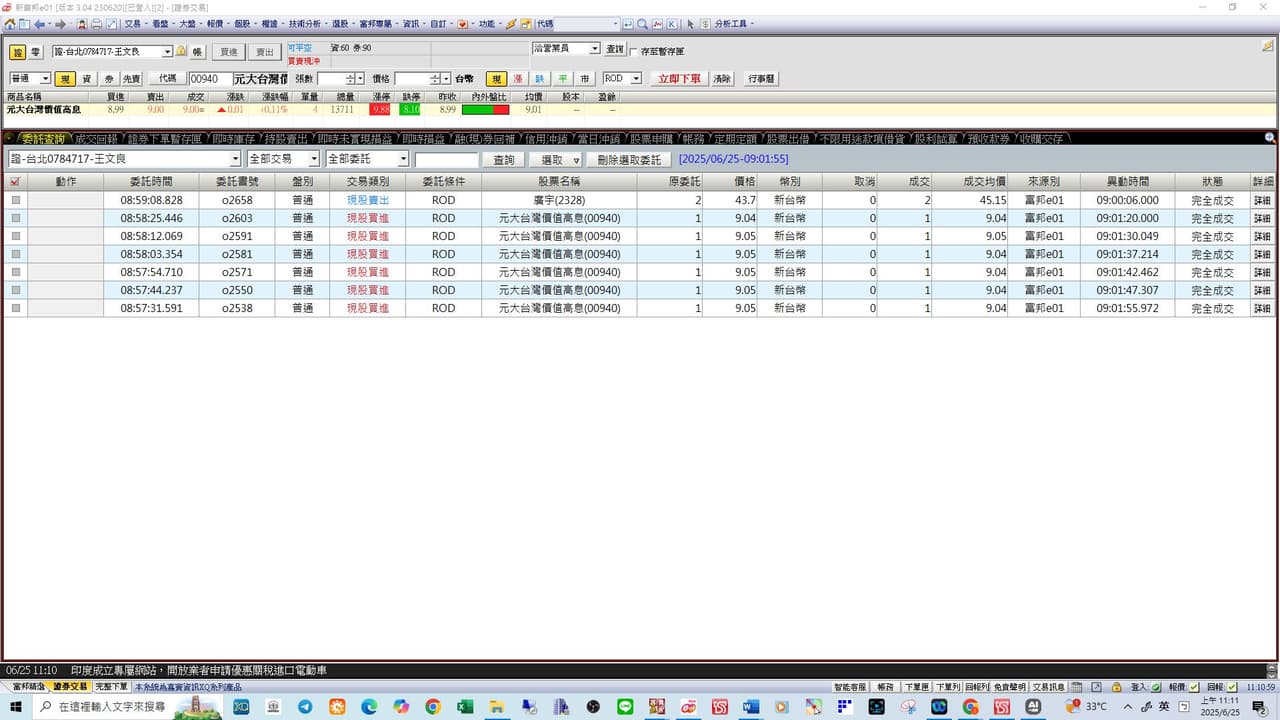Check the row checkbox for order o2603

15,218
